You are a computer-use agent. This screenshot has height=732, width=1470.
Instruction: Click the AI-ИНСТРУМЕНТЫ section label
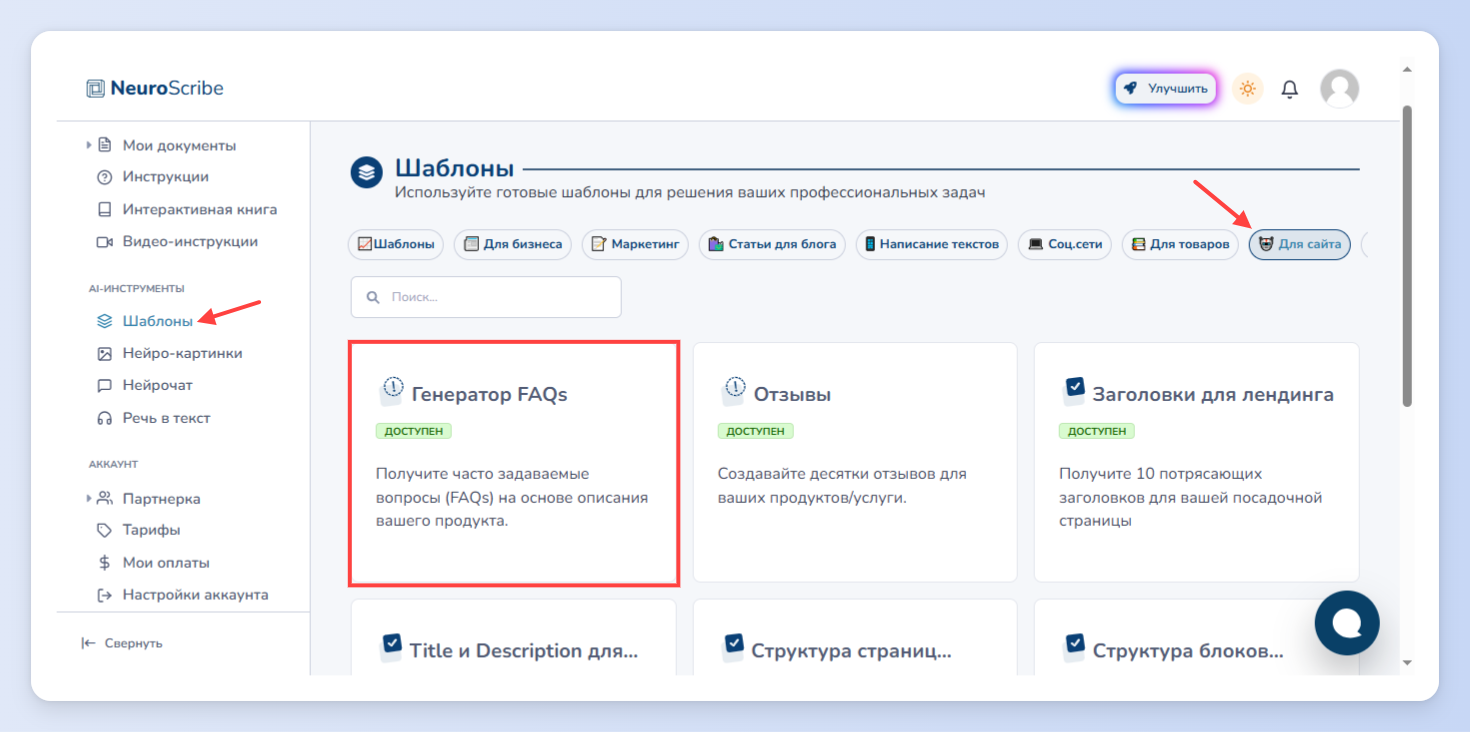[137, 289]
